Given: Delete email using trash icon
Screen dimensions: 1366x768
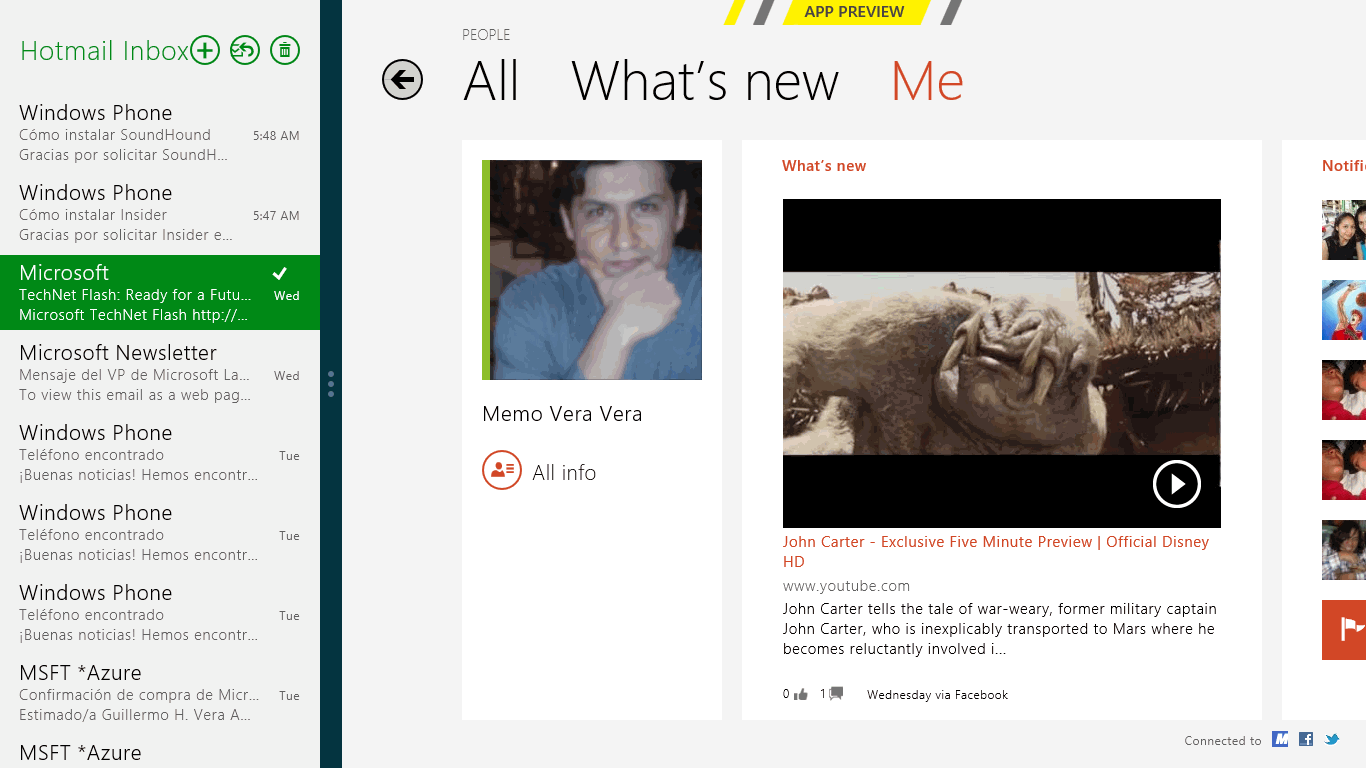Looking at the screenshot, I should (x=285, y=50).
